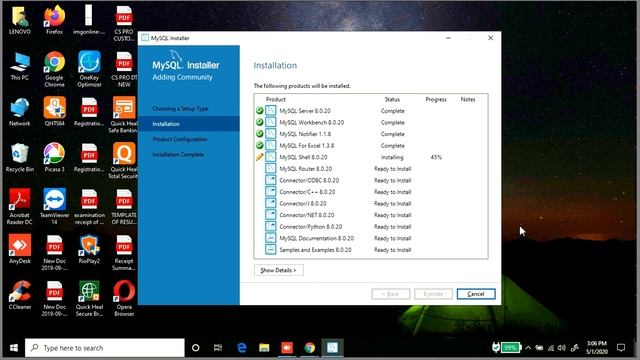This screenshot has height=360, width=640.
Task: Select the MySQL Shell 8.0.20 product icon
Action: 271,157
